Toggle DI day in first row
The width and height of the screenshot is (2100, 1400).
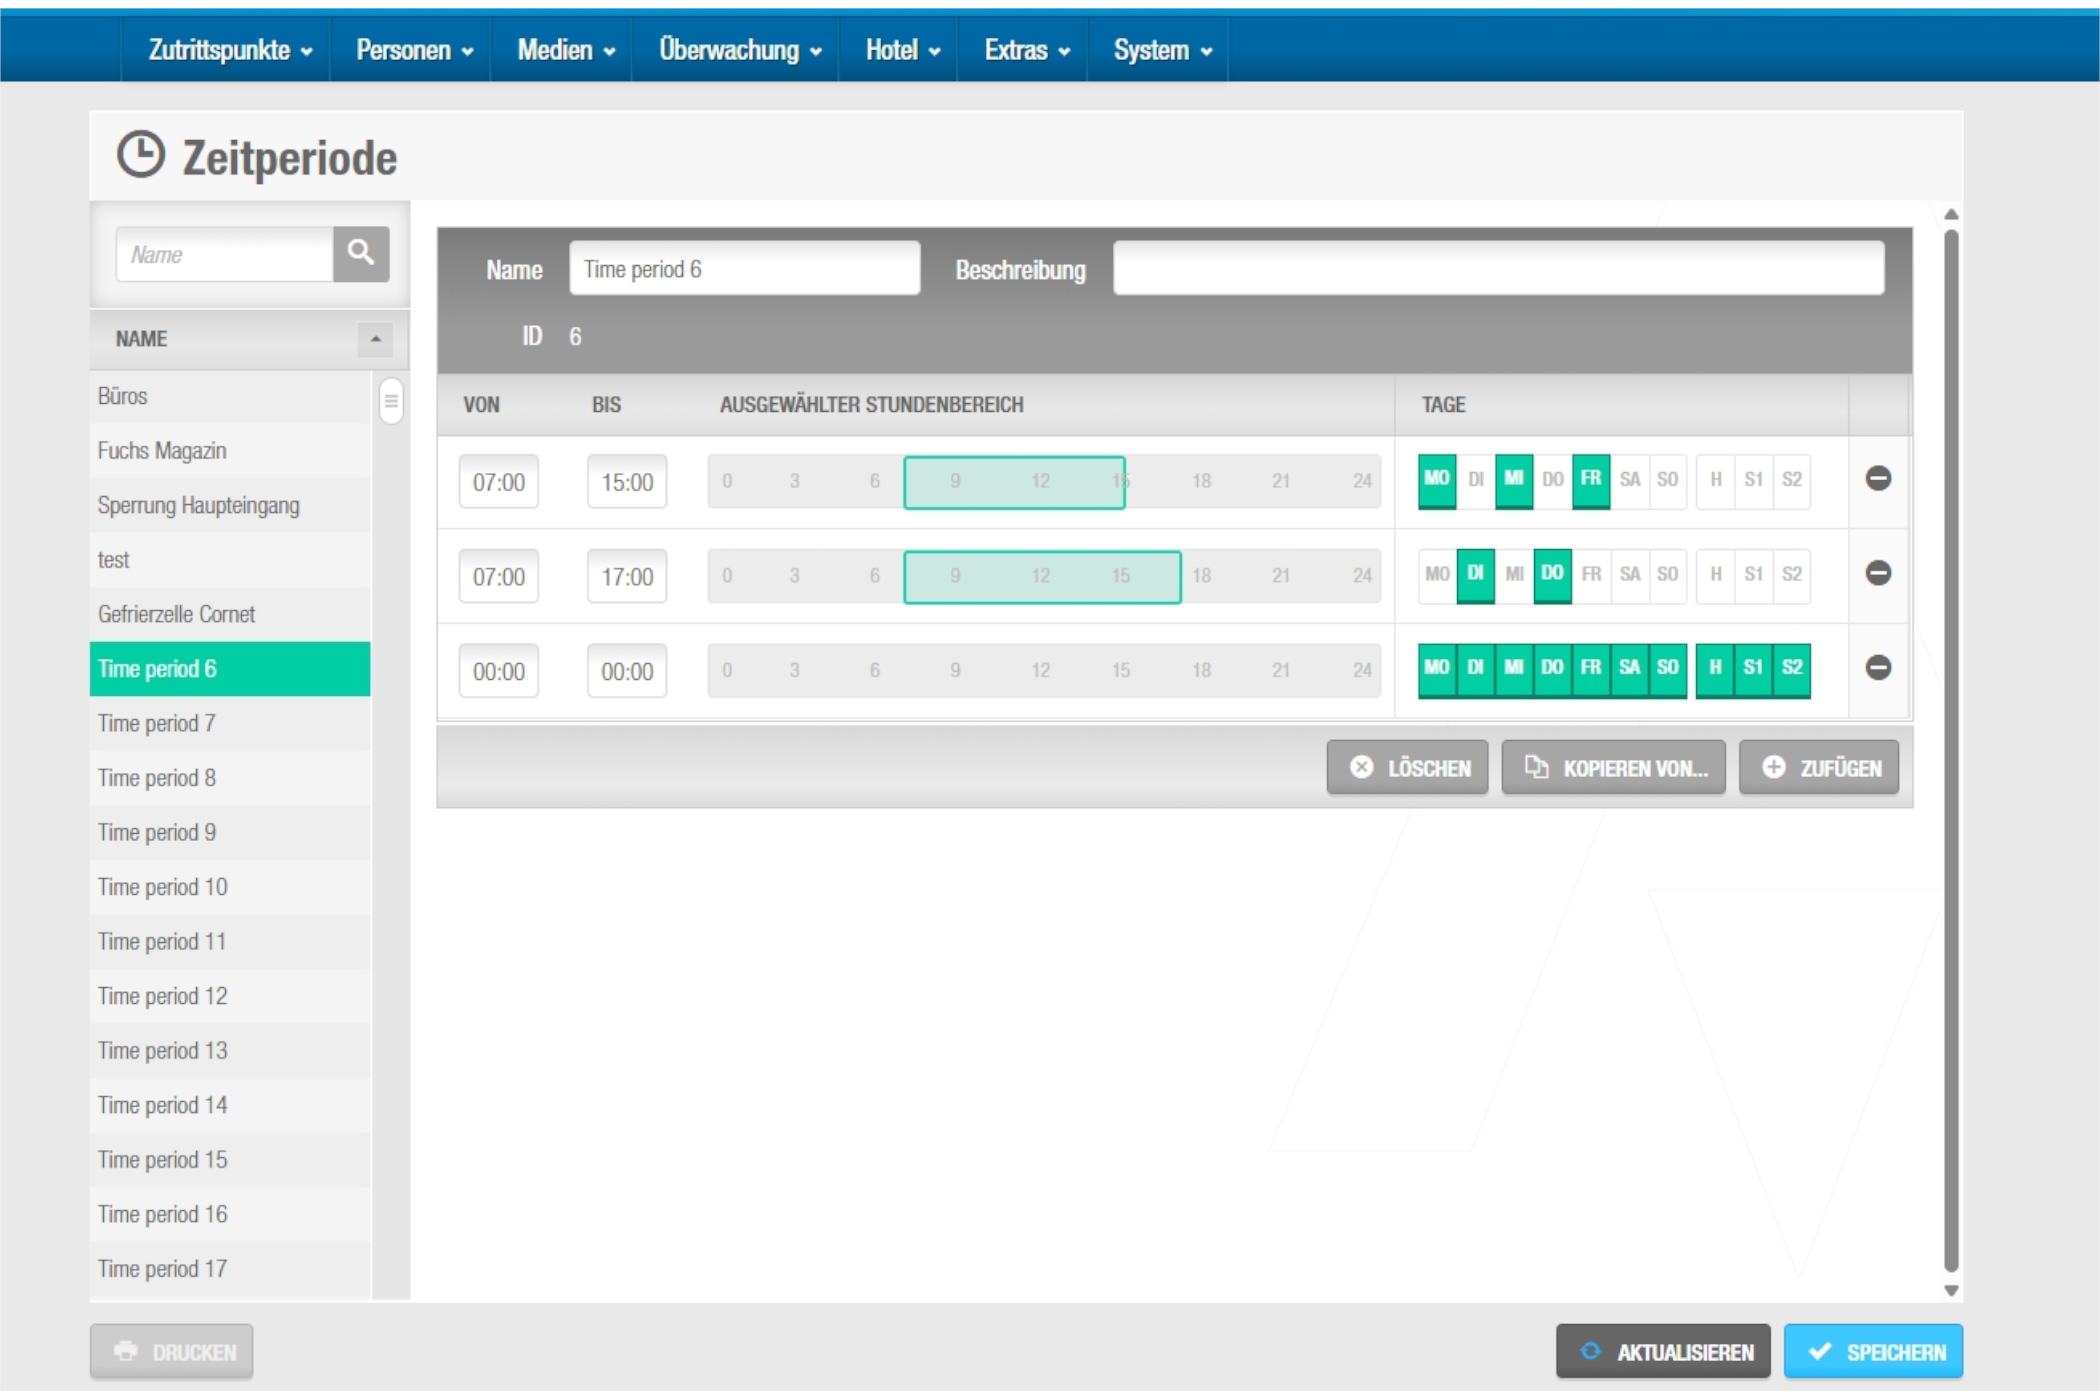tap(1475, 479)
